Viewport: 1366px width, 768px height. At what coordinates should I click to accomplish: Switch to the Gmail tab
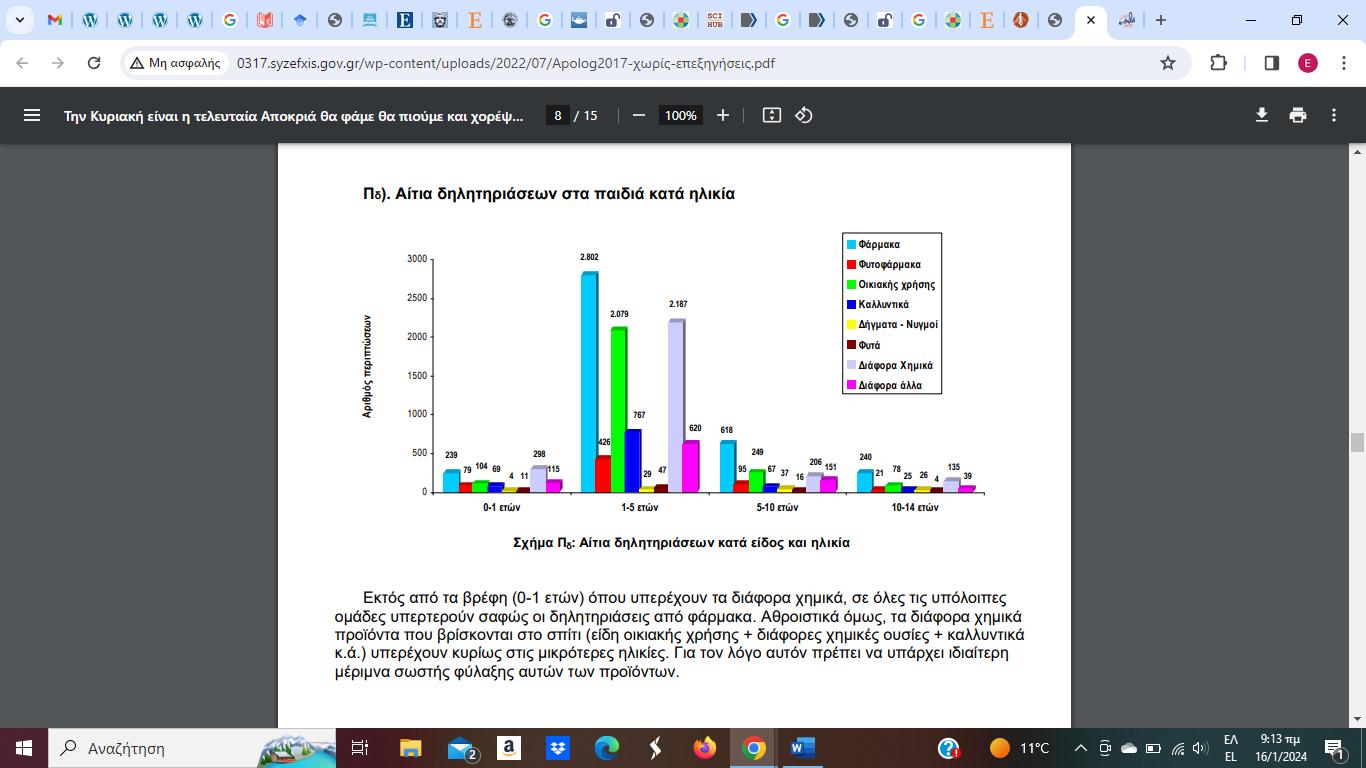55,20
